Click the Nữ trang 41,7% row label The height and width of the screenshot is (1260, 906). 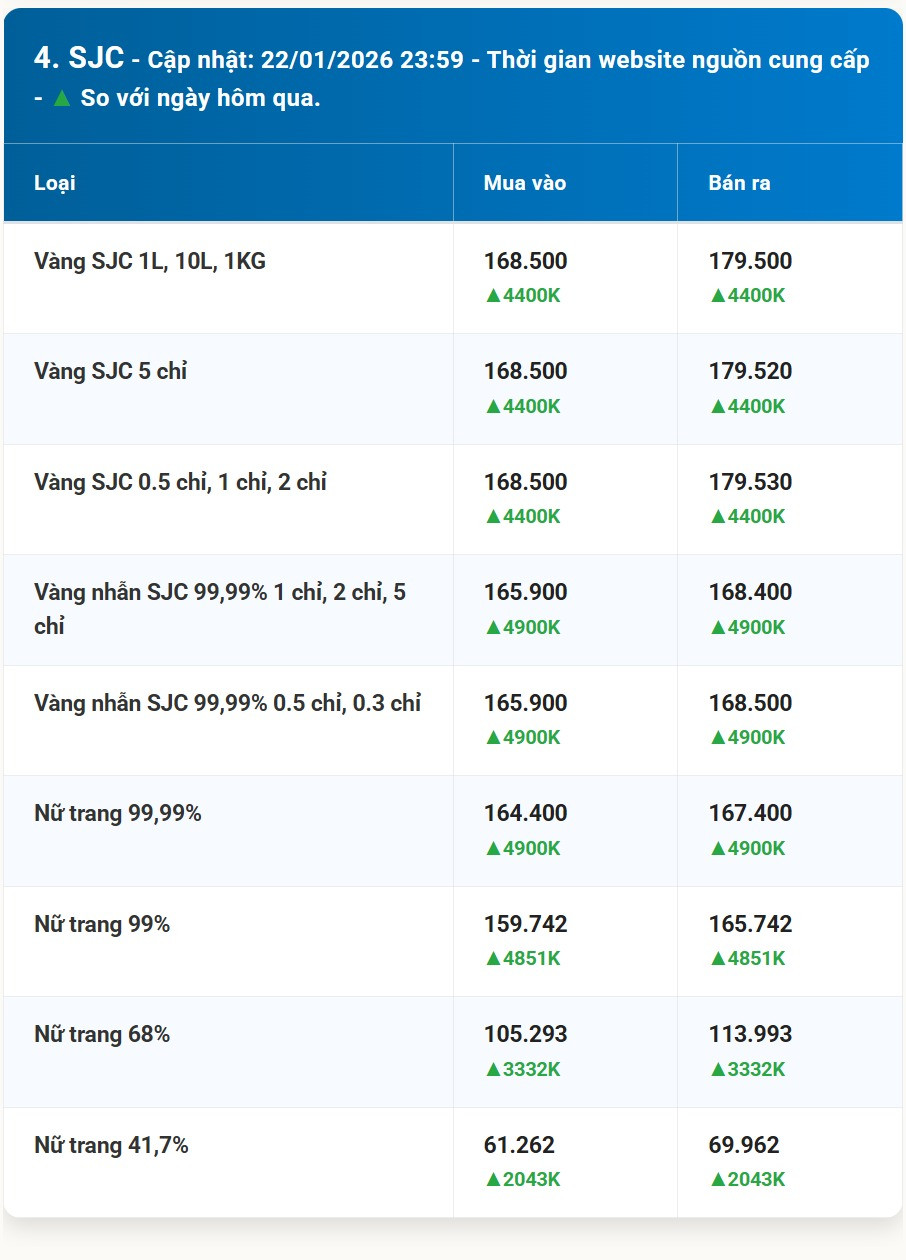111,1145
